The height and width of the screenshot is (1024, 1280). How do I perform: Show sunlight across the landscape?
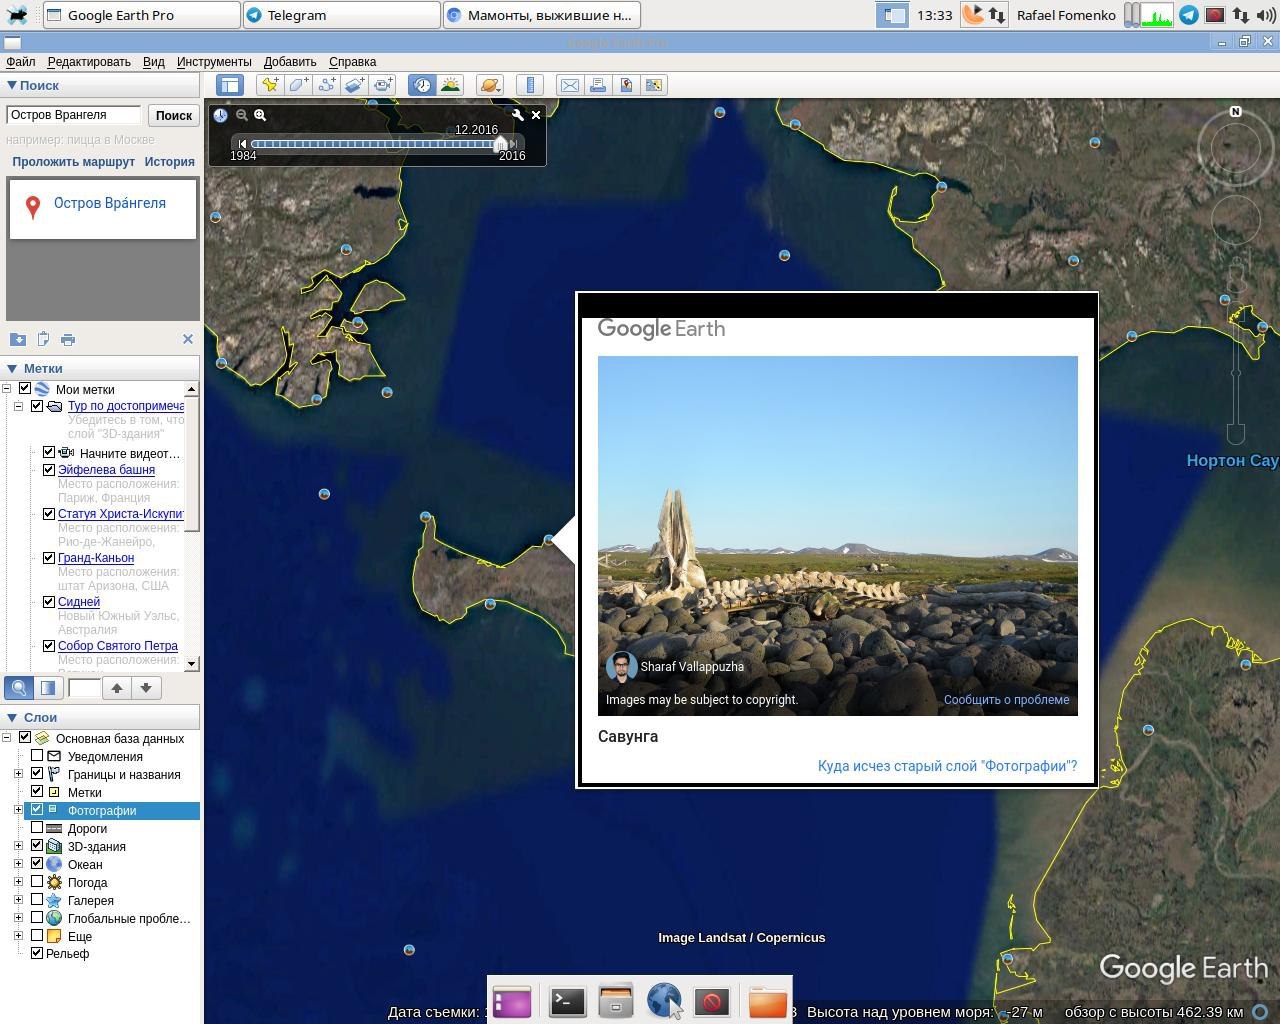(450, 85)
